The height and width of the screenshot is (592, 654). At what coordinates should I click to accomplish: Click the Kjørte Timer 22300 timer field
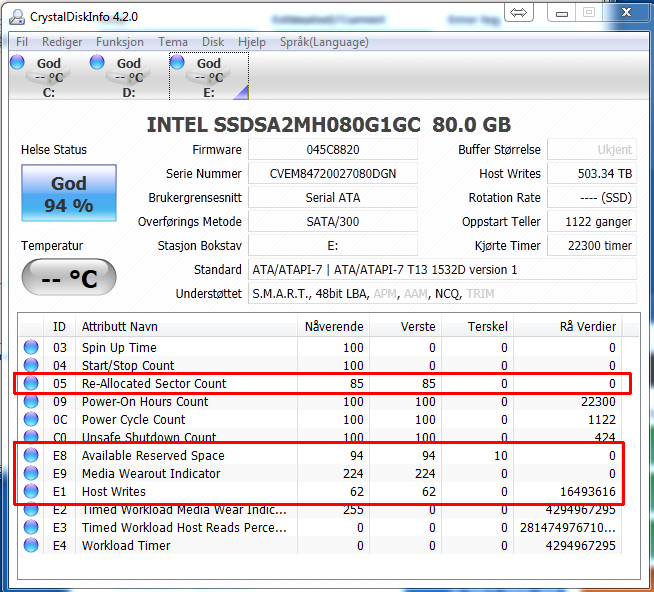point(592,245)
